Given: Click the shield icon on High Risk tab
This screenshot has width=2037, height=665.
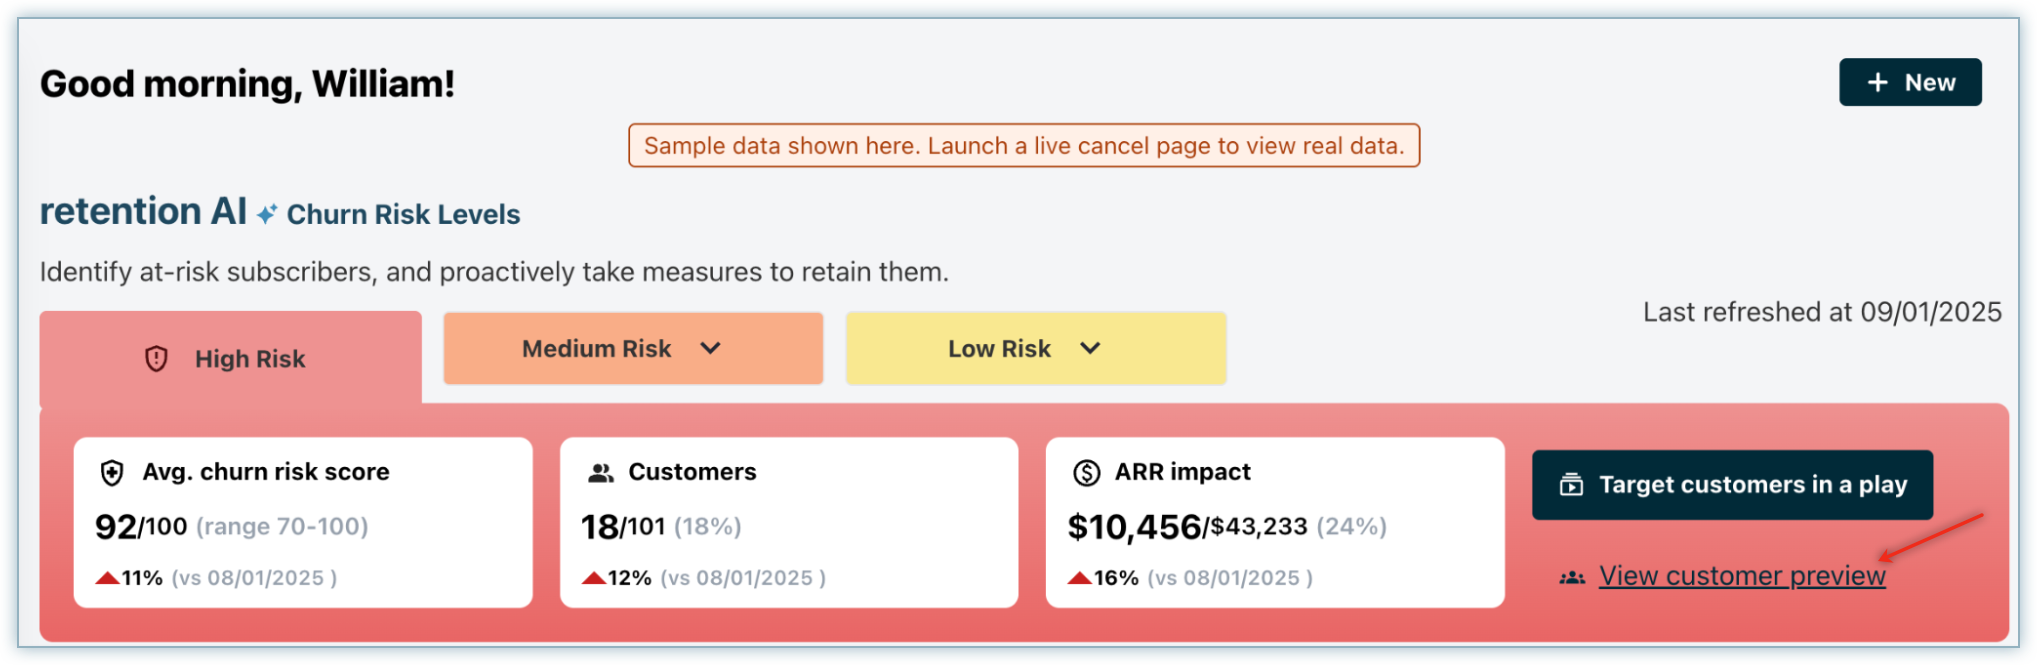Looking at the screenshot, I should click(157, 359).
